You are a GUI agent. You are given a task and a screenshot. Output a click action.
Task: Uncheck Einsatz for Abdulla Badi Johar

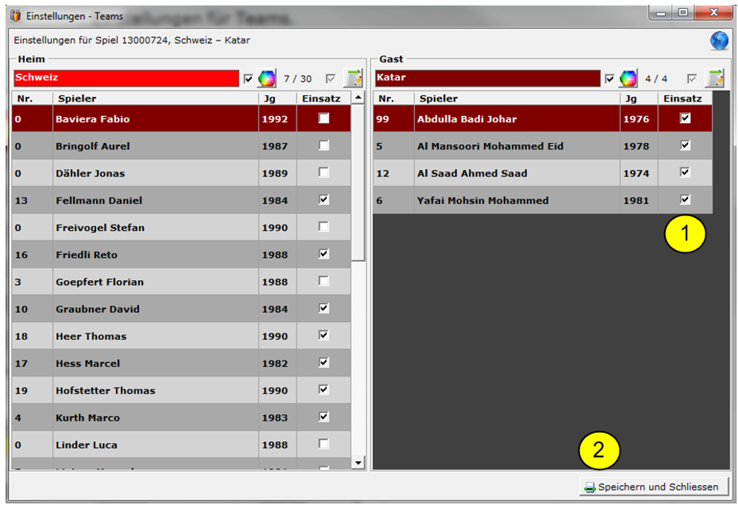[x=685, y=119]
